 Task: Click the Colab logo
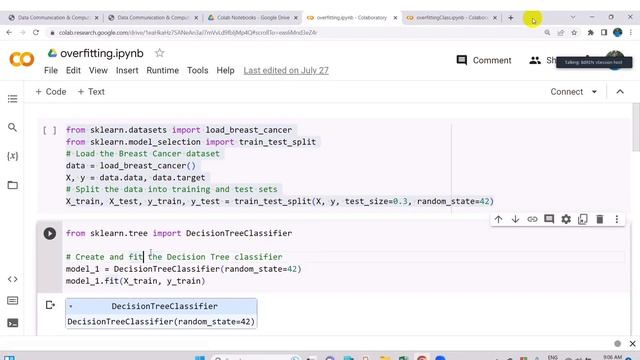(x=22, y=60)
